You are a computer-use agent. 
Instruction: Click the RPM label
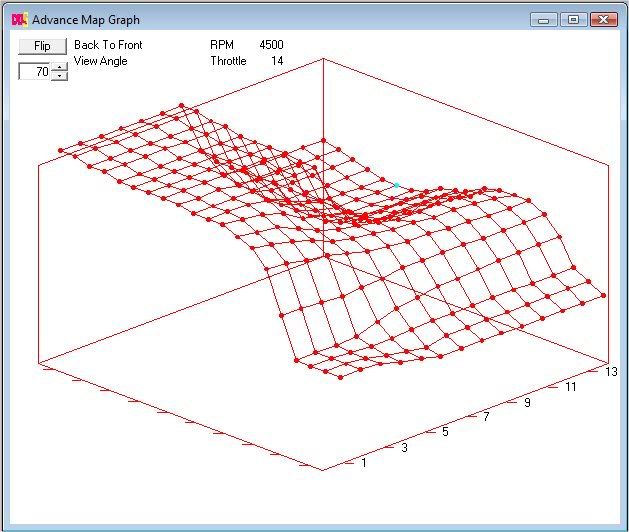222,45
